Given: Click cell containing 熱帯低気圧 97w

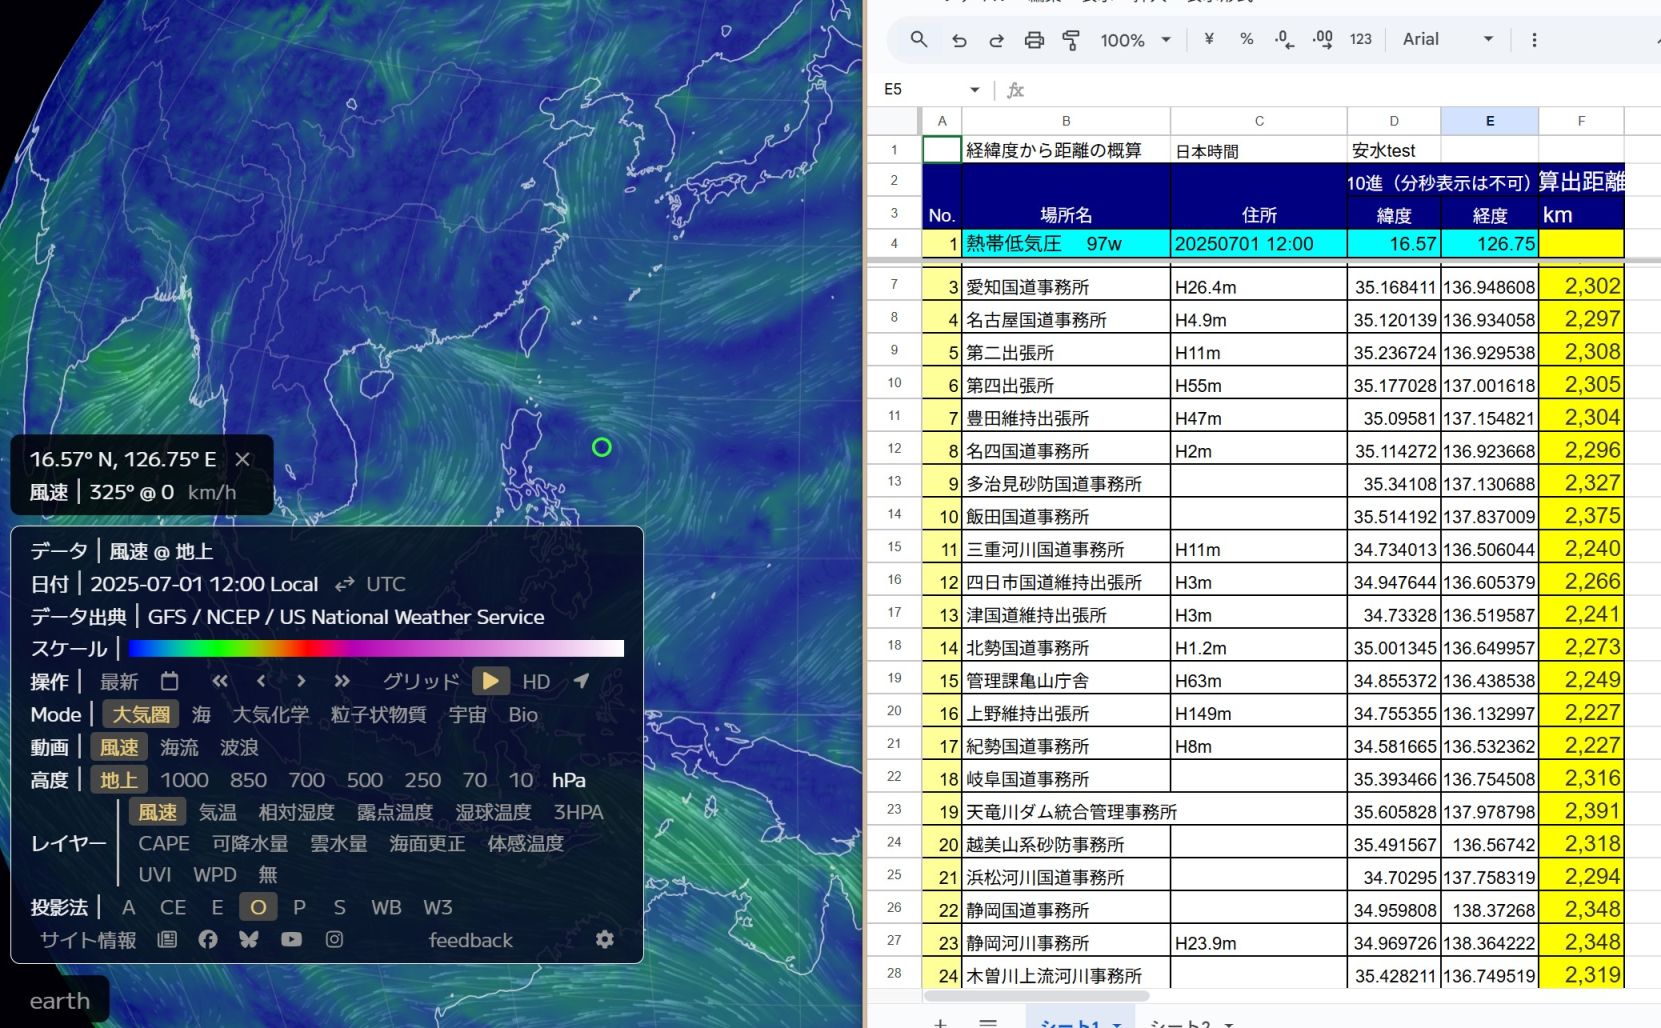Looking at the screenshot, I should 1066,243.
